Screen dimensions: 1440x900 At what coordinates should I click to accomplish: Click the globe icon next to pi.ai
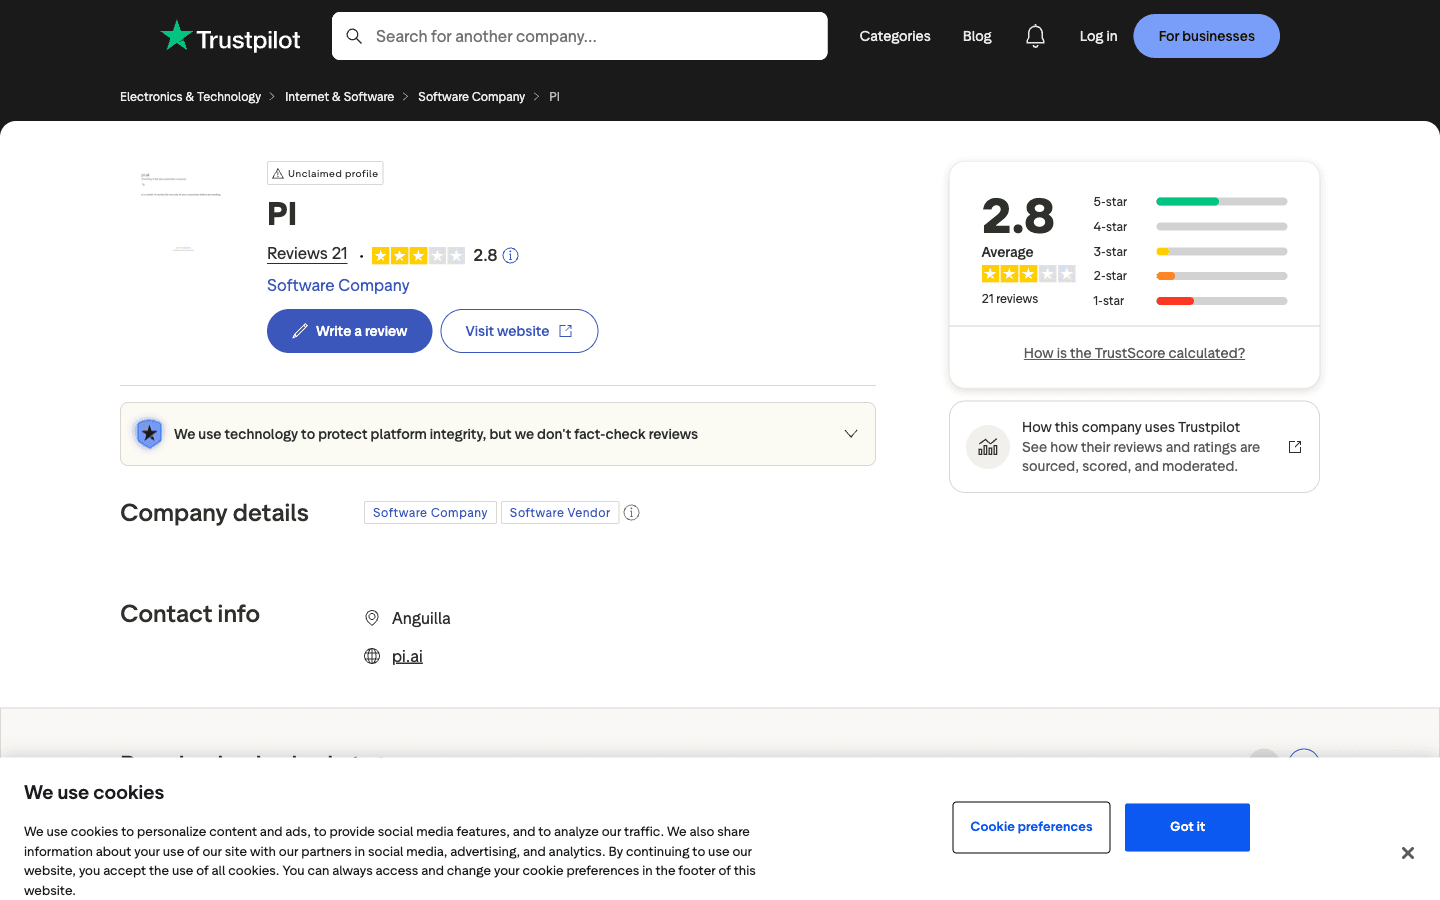[372, 655]
